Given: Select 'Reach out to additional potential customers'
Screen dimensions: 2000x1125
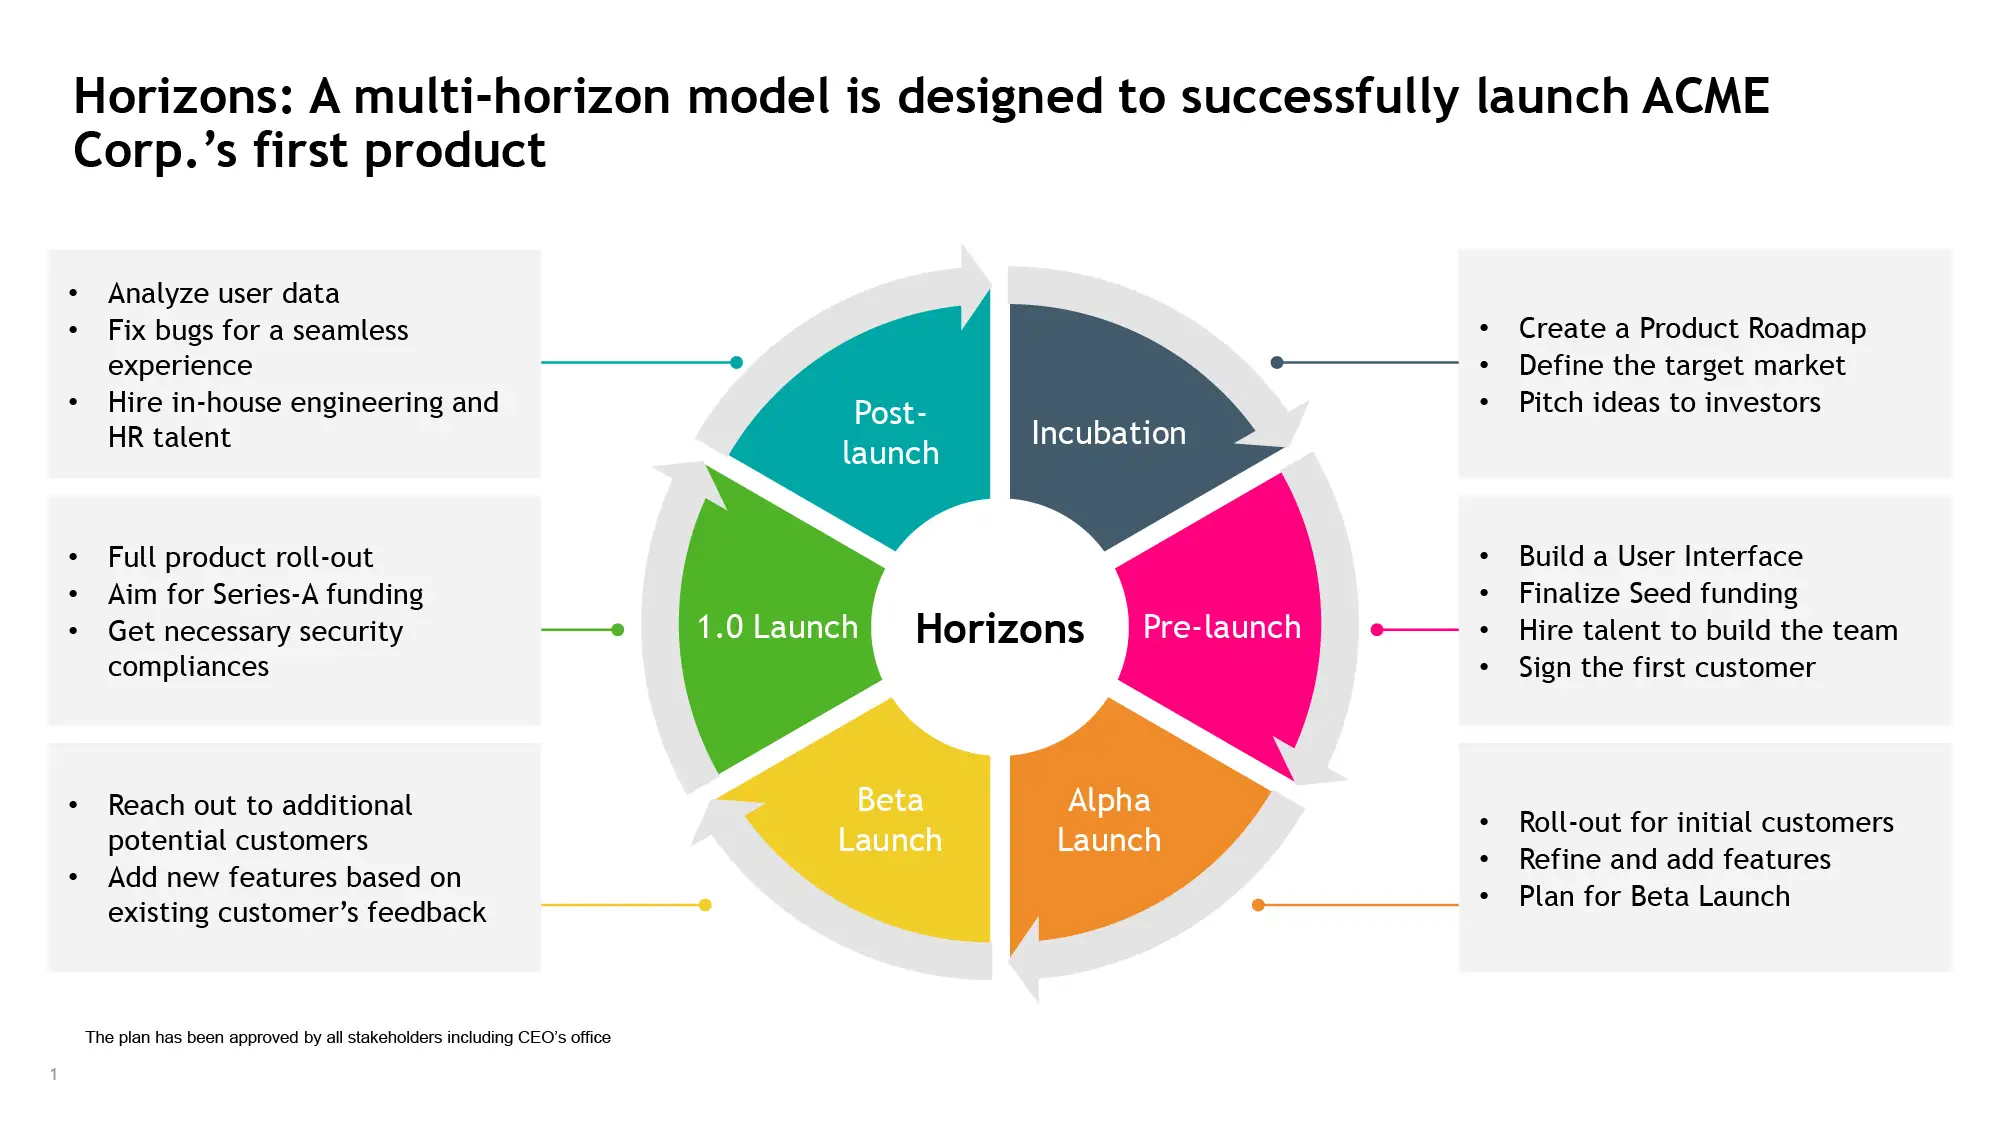Looking at the screenshot, I should pyautogui.click(x=260, y=822).
